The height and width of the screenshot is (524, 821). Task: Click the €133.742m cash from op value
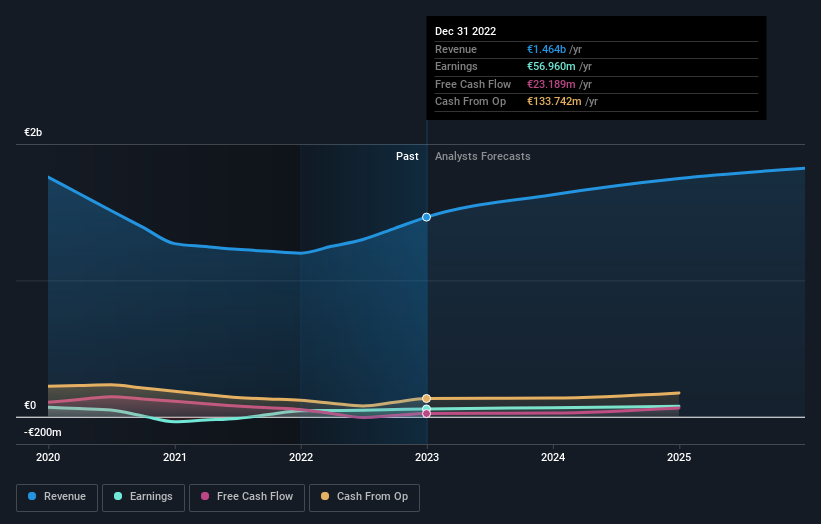[x=554, y=102]
